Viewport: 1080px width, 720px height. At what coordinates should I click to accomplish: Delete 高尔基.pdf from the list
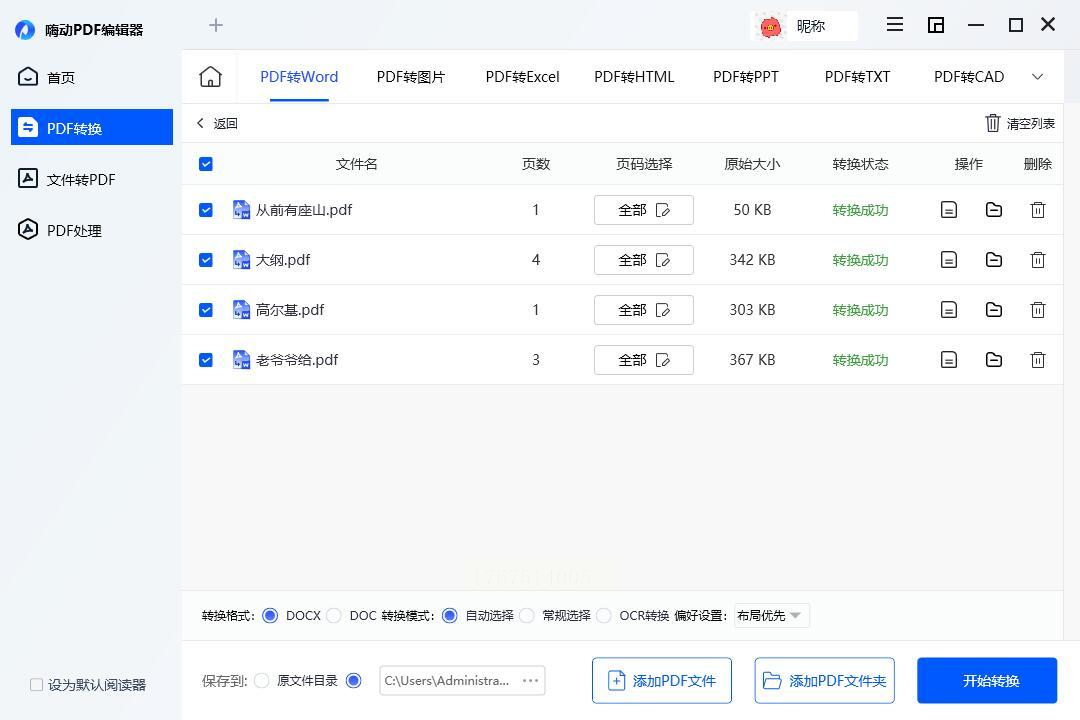1038,310
